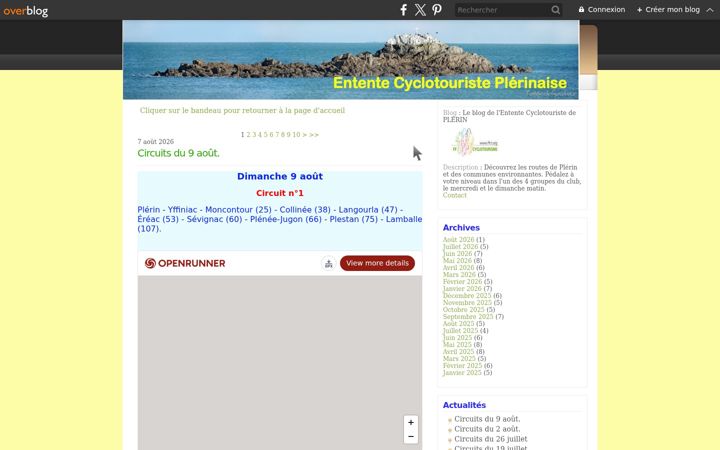Image resolution: width=720 pixels, height=450 pixels.
Task: Open the Connexion login link
Action: pyautogui.click(x=602, y=9)
